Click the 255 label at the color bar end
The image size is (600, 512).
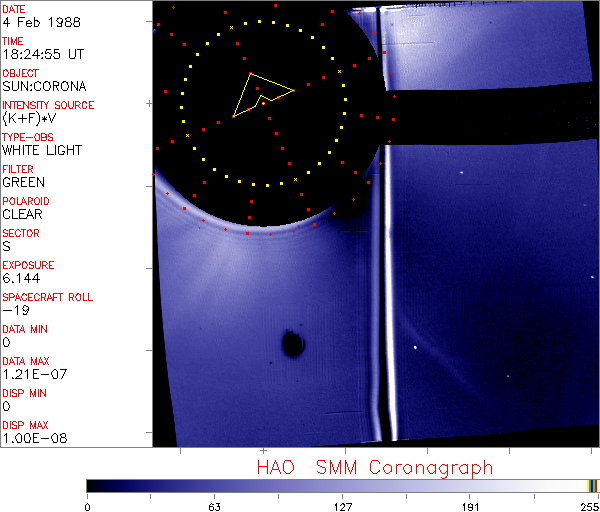pos(587,505)
